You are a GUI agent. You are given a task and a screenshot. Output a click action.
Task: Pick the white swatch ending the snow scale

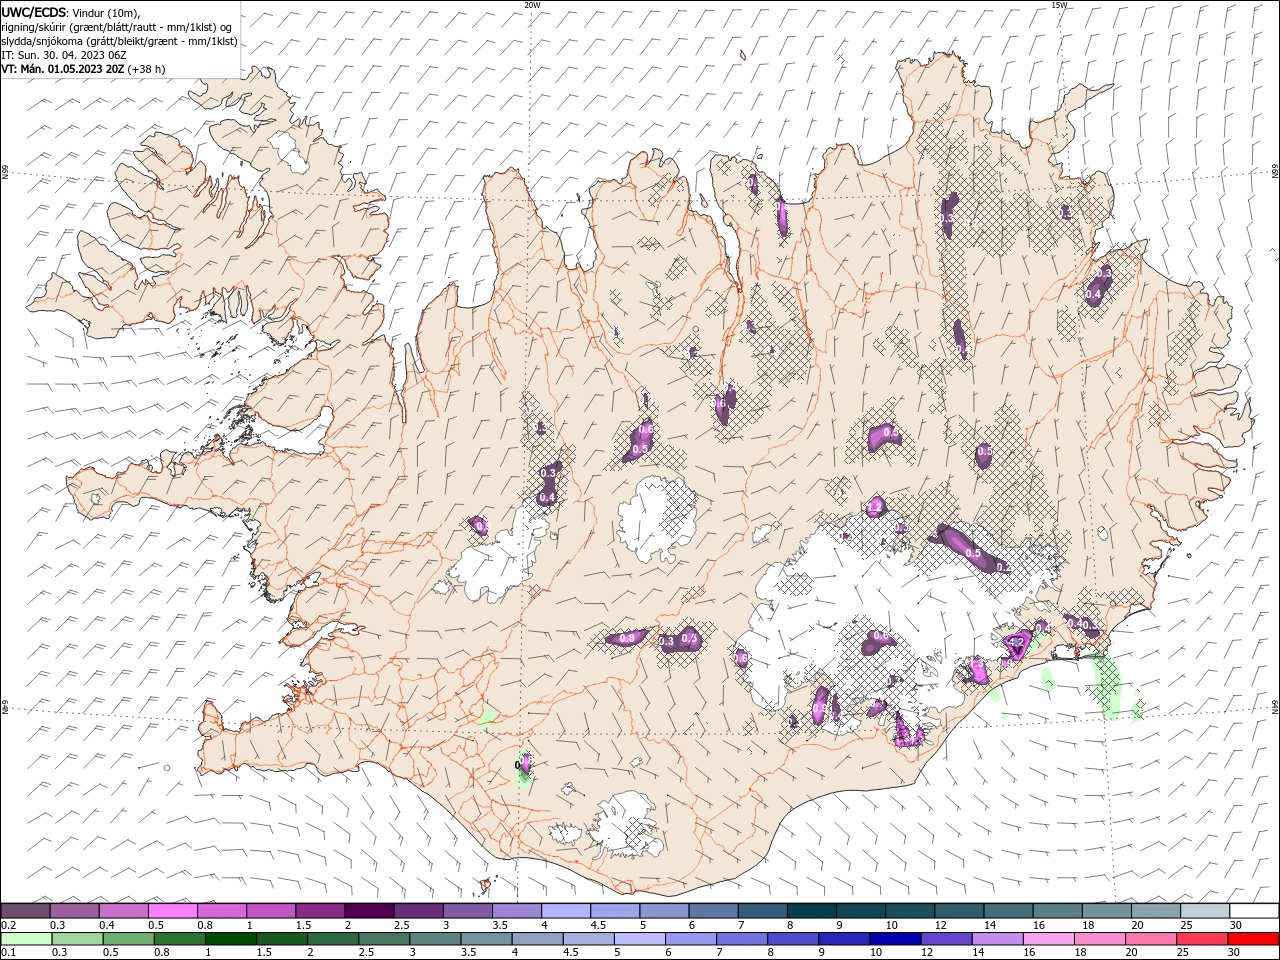1253,911
